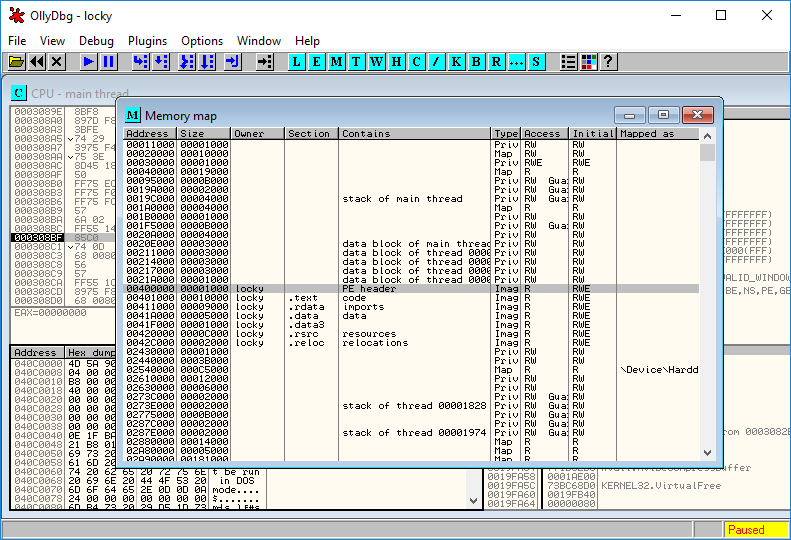The image size is (791, 540).
Task: Open appearance options colored grid icon
Action: [x=589, y=62]
